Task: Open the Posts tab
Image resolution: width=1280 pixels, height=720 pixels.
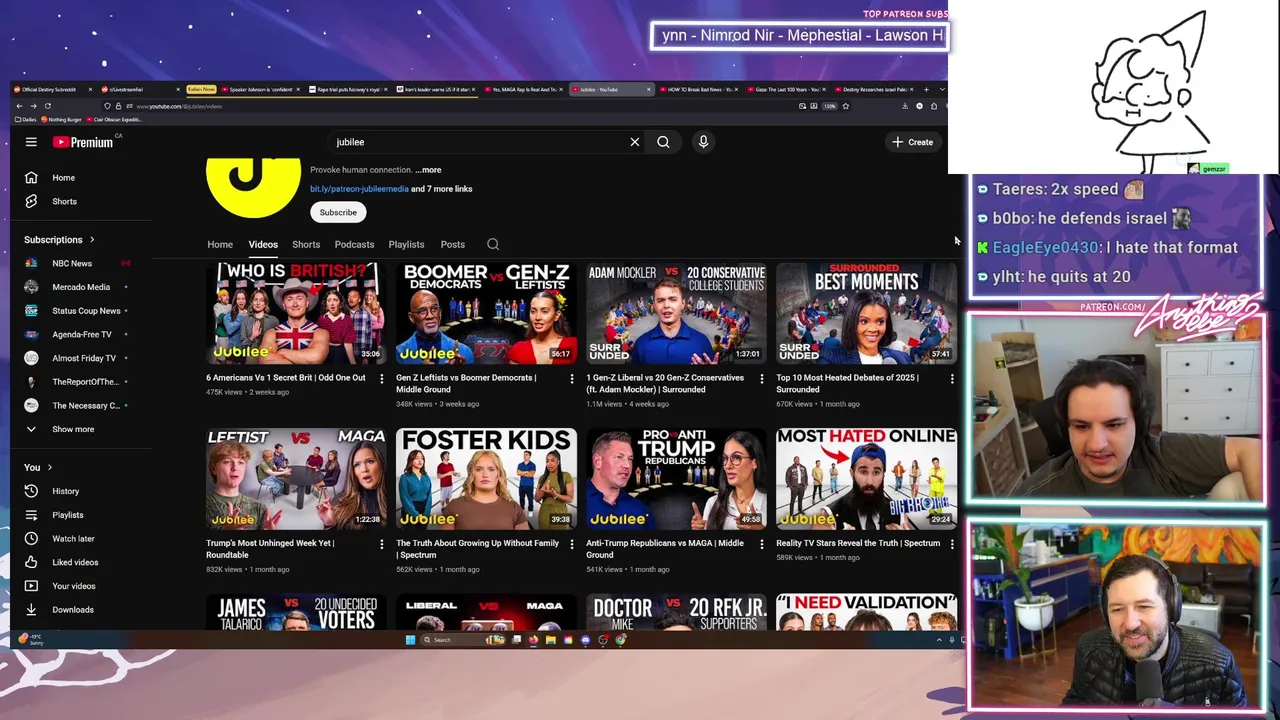Action: (453, 244)
